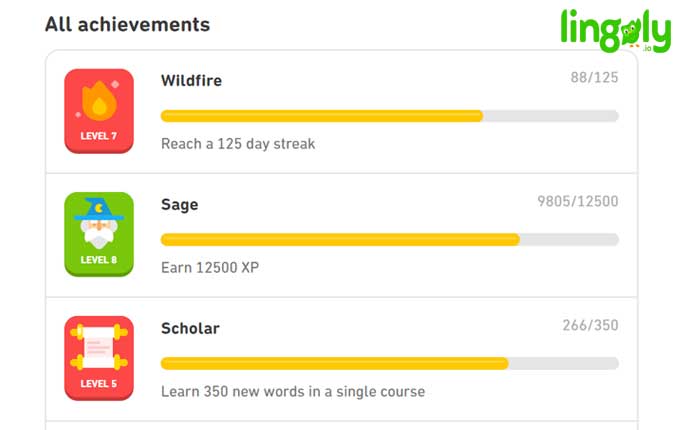Click the LEVEL 8 label on Sage badge
Screen dimensions: 700x430
tap(99, 260)
